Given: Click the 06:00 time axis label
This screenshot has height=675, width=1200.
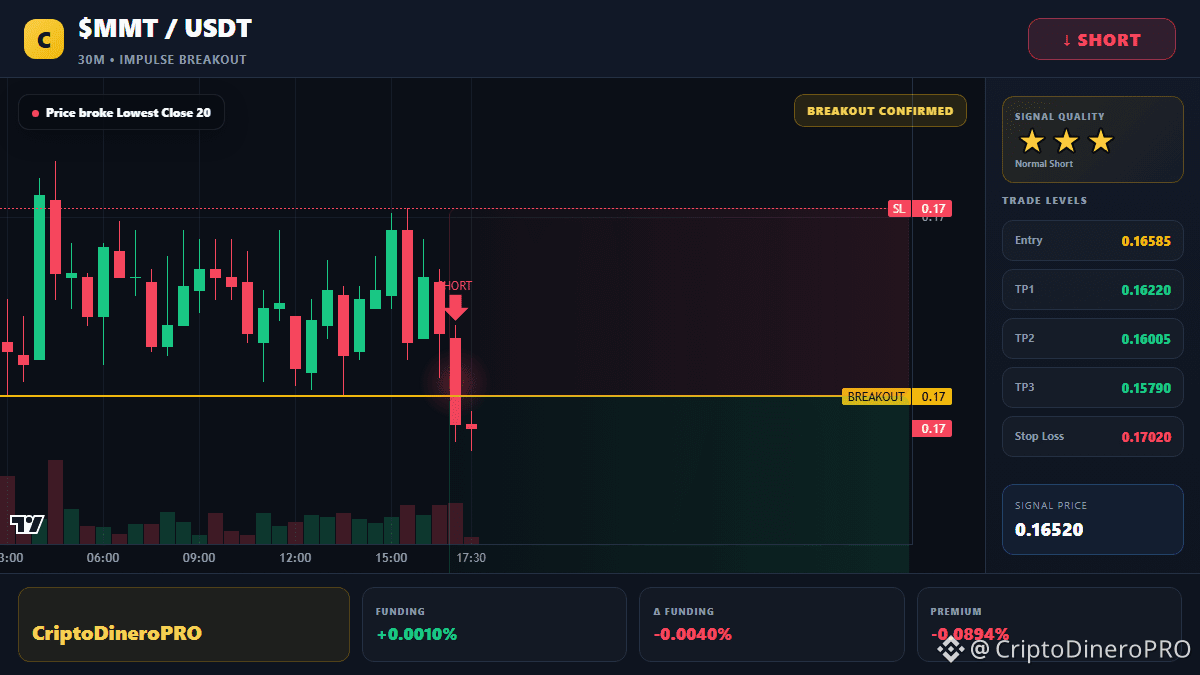Looking at the screenshot, I should pyautogui.click(x=103, y=558).
